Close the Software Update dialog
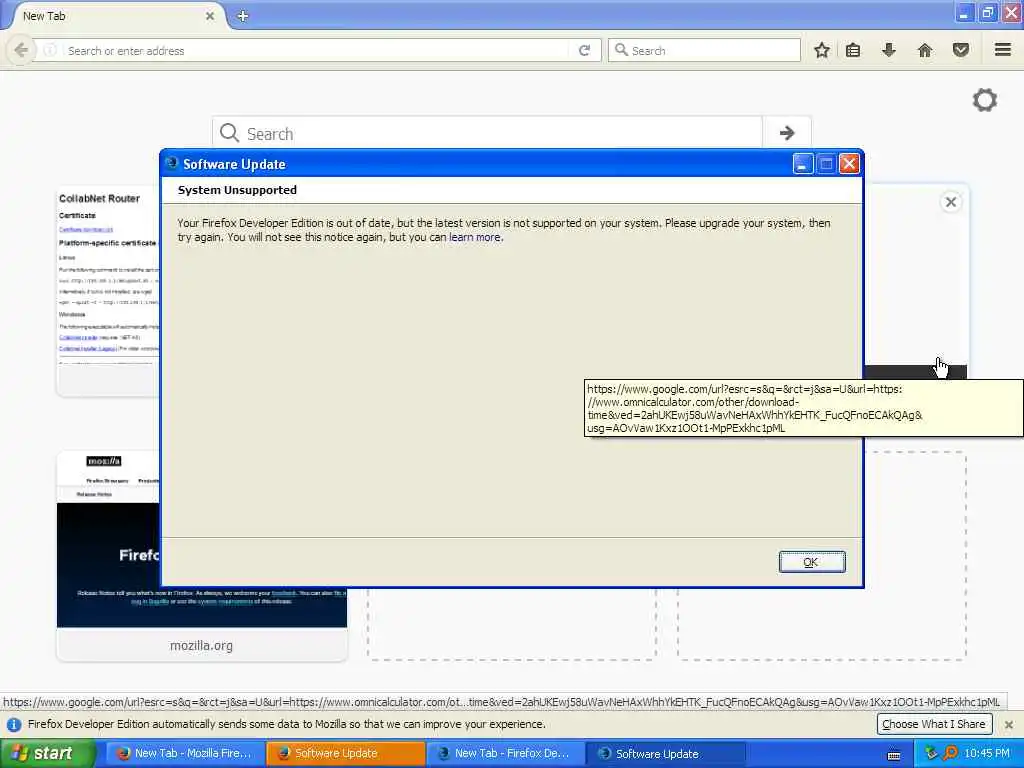 [x=849, y=164]
